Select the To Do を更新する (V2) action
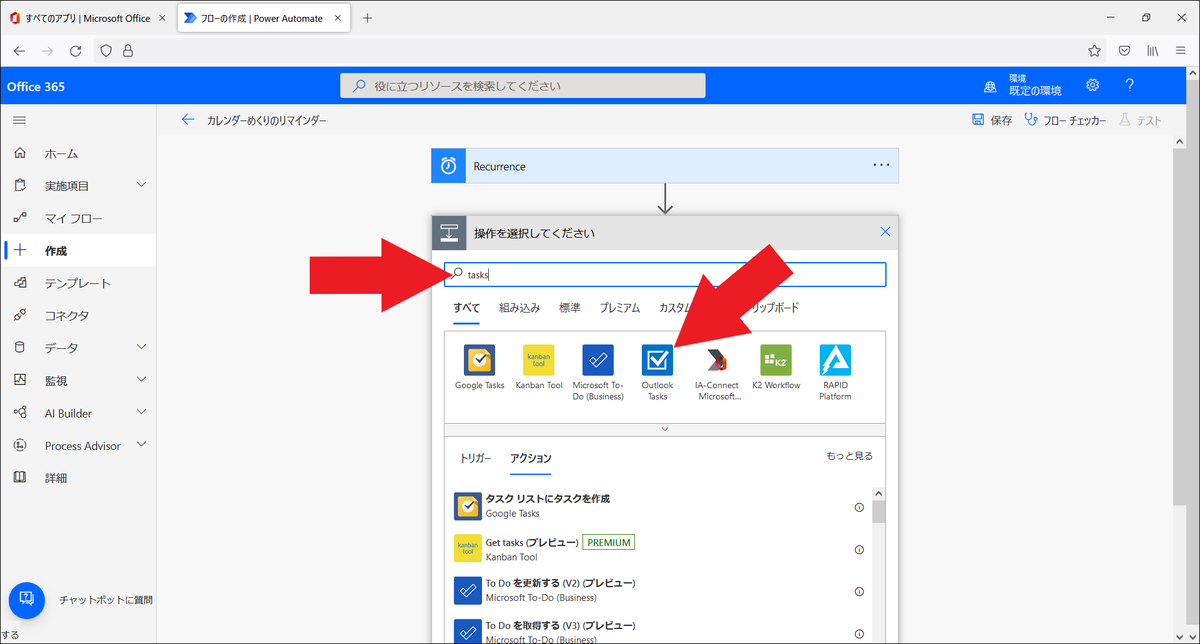 click(x=658, y=591)
